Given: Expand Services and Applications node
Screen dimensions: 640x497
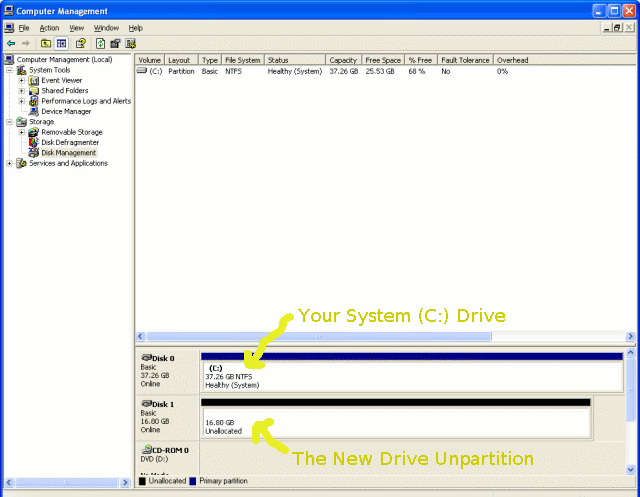Looking at the screenshot, I should click(9, 163).
